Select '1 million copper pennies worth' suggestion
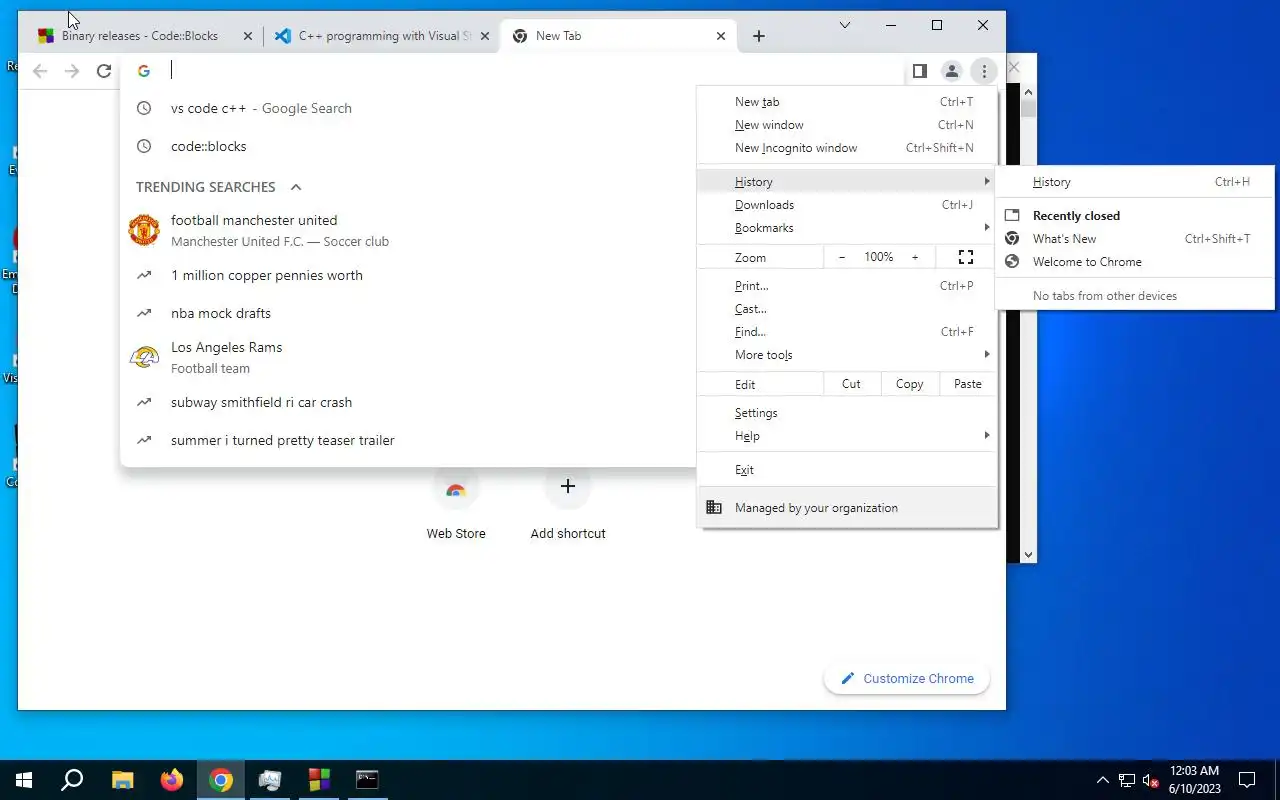The height and width of the screenshot is (800, 1280). click(408, 275)
